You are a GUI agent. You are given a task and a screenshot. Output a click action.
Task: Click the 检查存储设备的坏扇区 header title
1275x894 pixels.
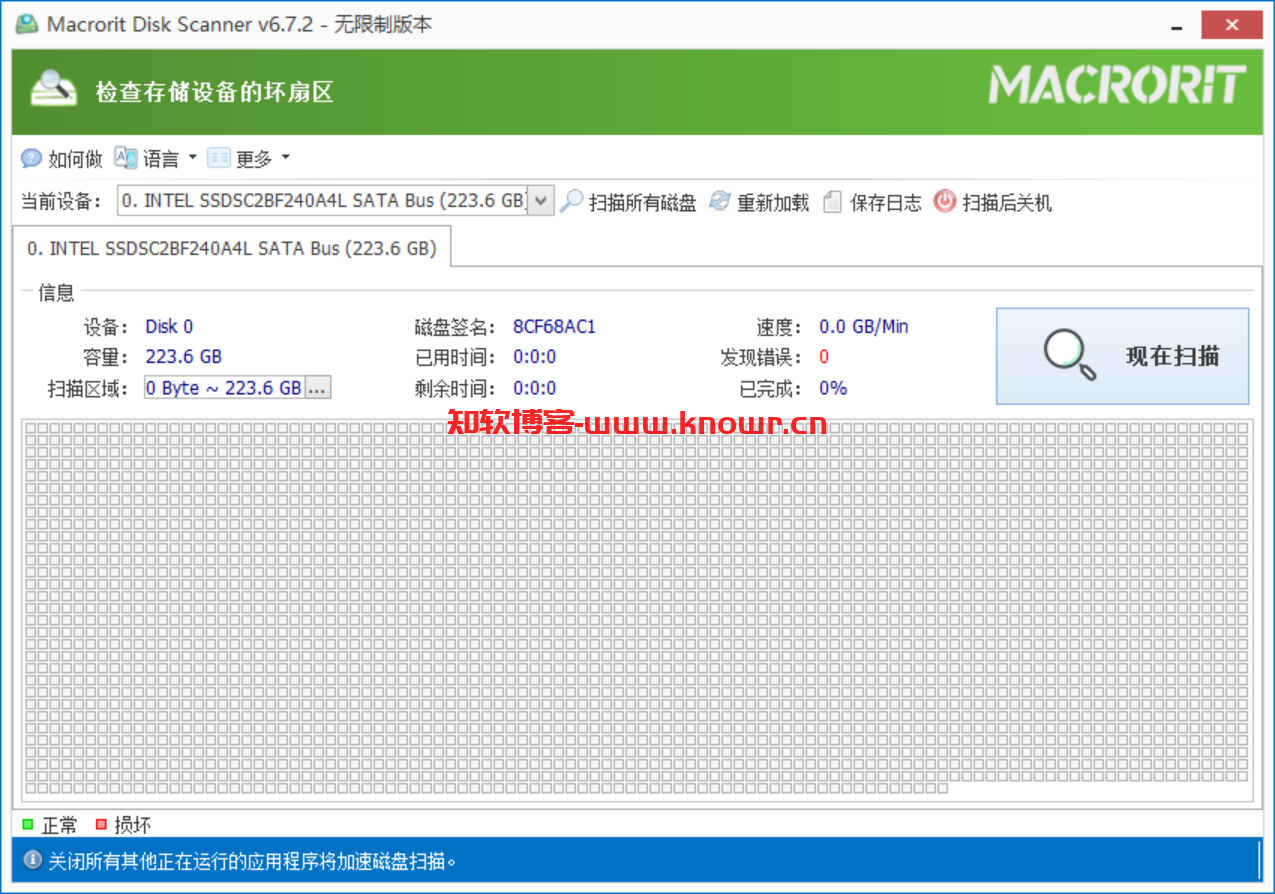(214, 92)
